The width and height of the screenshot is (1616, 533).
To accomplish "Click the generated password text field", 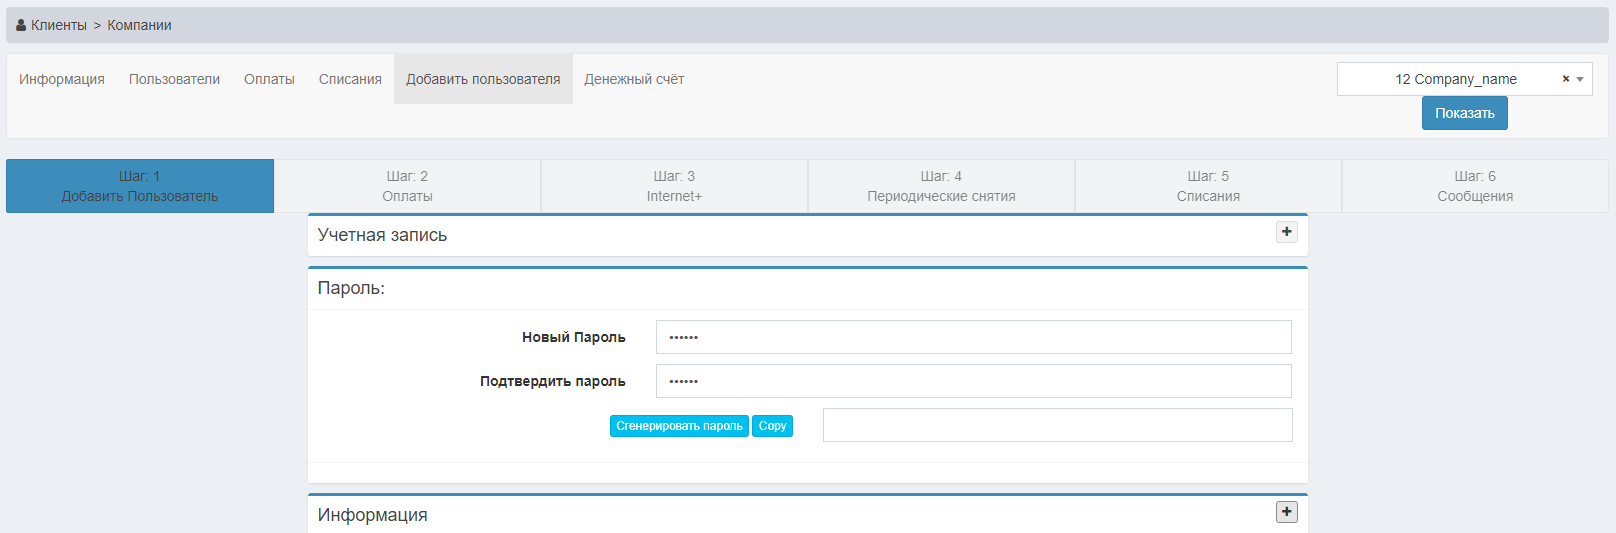I will 1057,425.
